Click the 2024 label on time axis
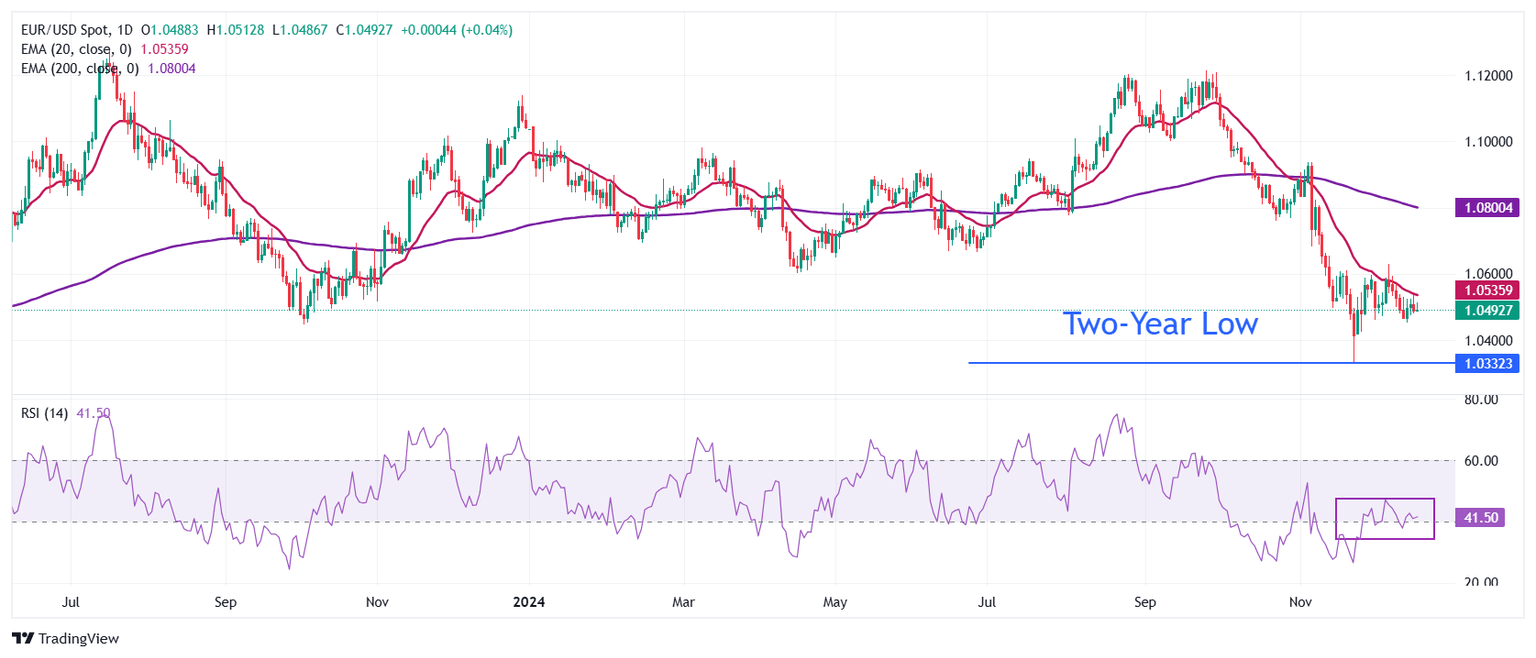 (x=528, y=602)
